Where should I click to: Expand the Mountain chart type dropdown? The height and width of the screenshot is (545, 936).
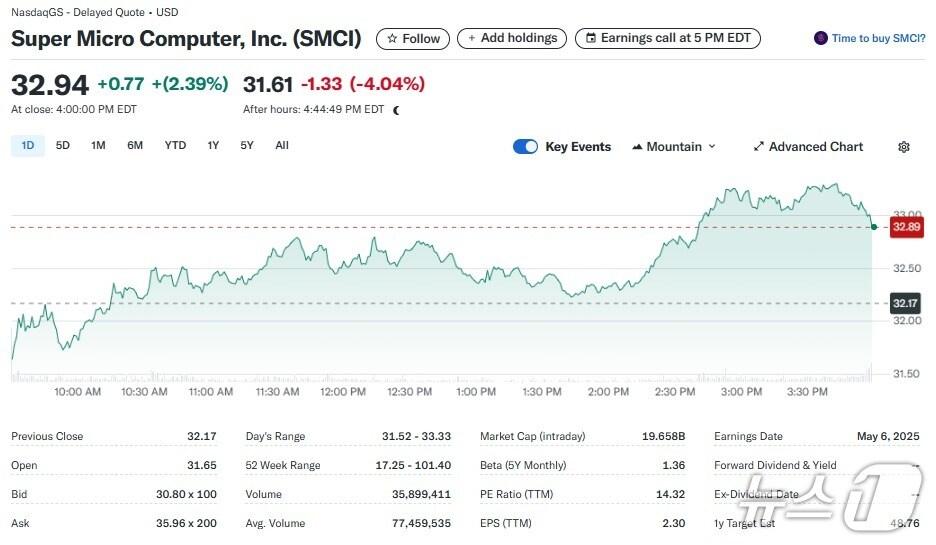coord(675,147)
